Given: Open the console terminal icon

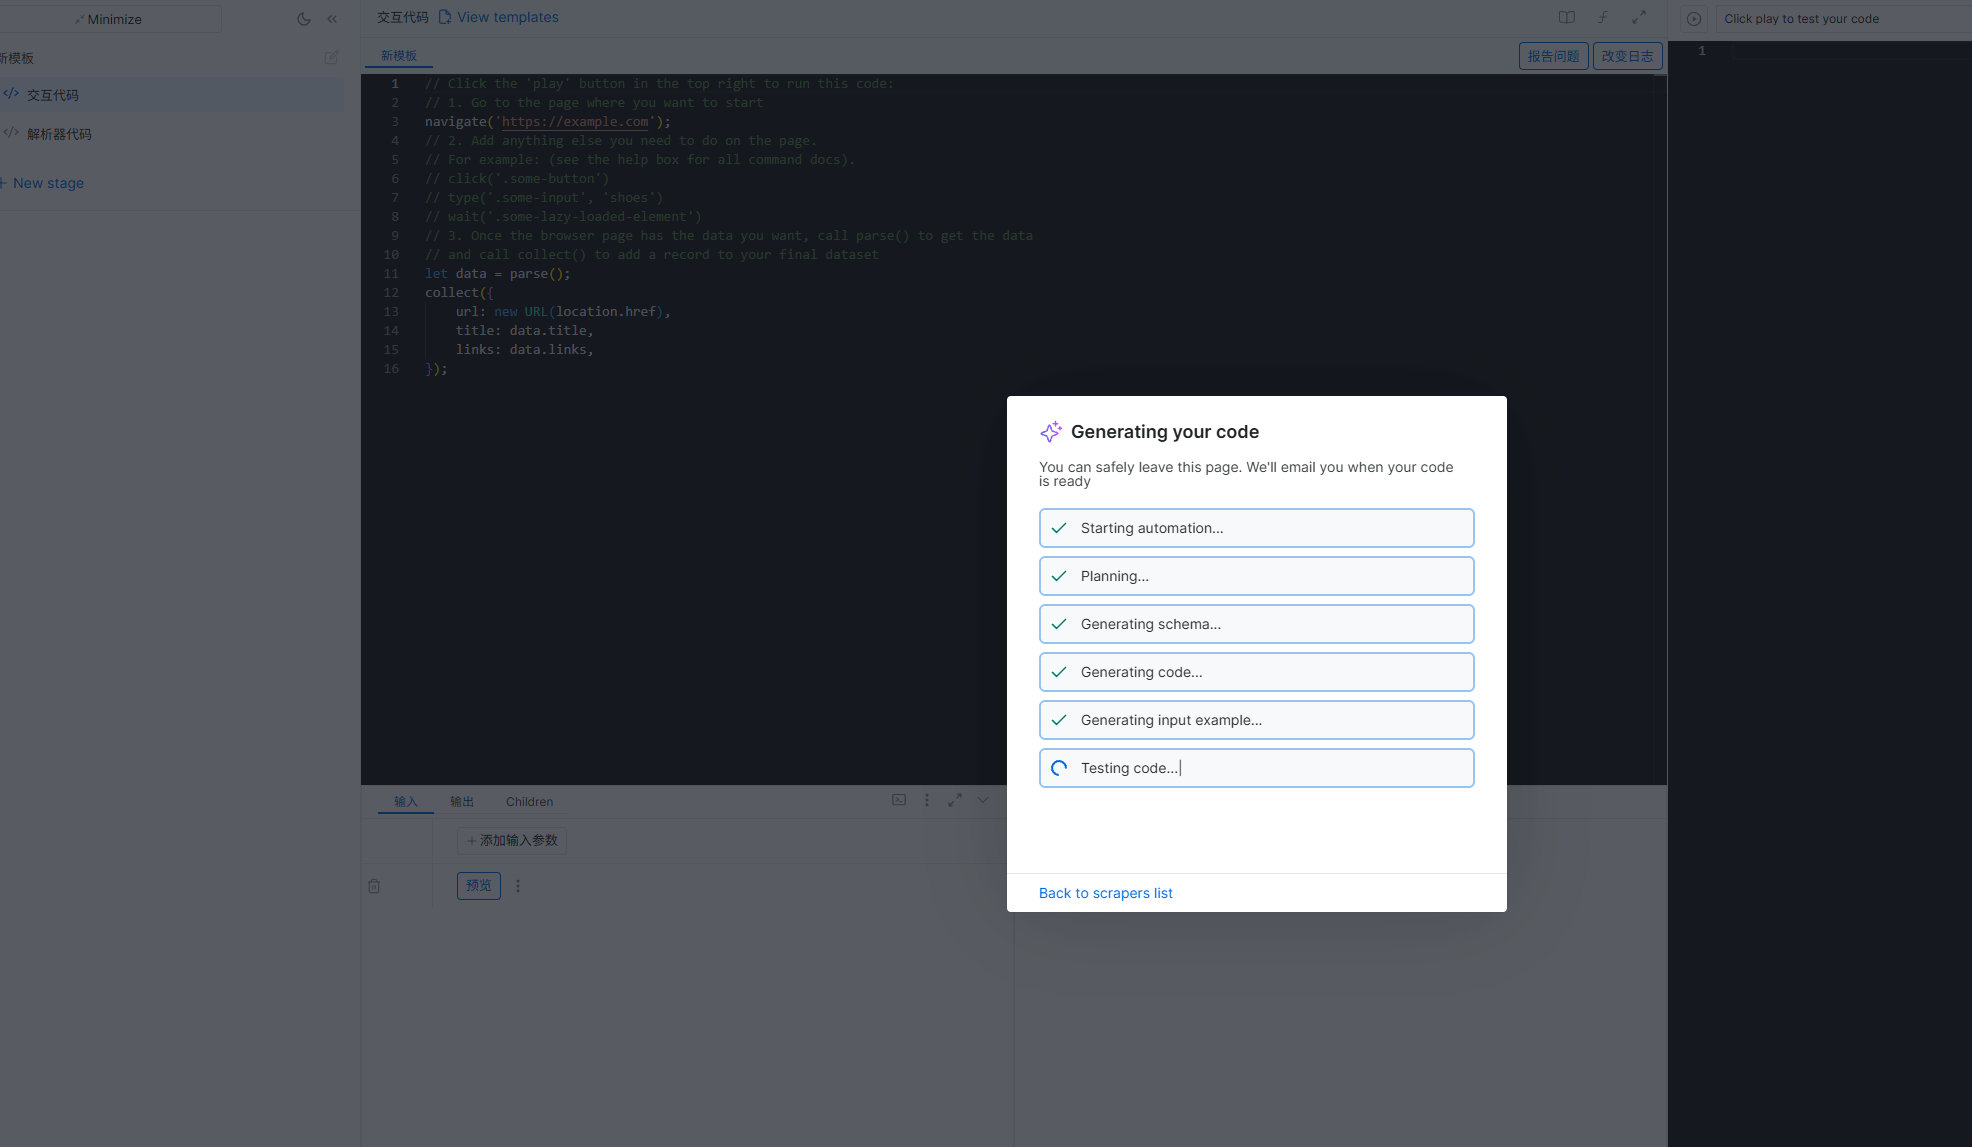Looking at the screenshot, I should 899,800.
